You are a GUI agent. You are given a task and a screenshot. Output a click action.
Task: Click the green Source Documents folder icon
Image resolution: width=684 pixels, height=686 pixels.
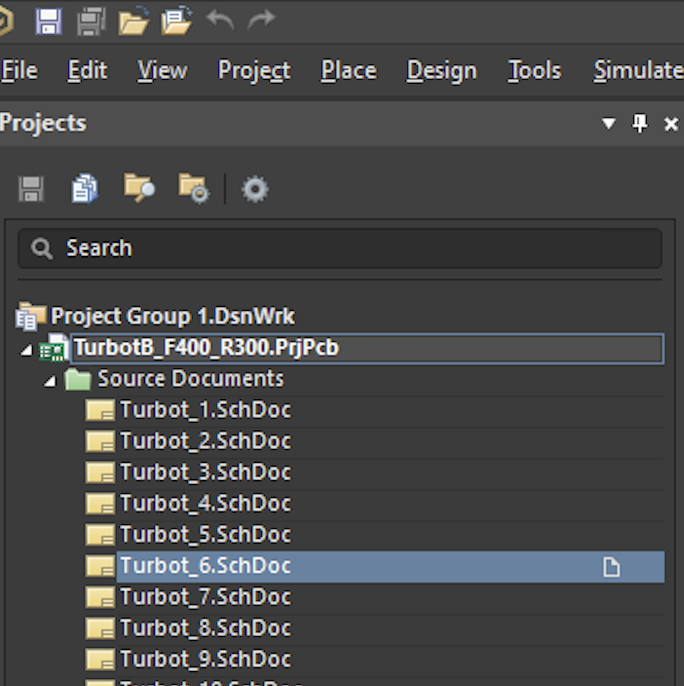[x=78, y=379]
